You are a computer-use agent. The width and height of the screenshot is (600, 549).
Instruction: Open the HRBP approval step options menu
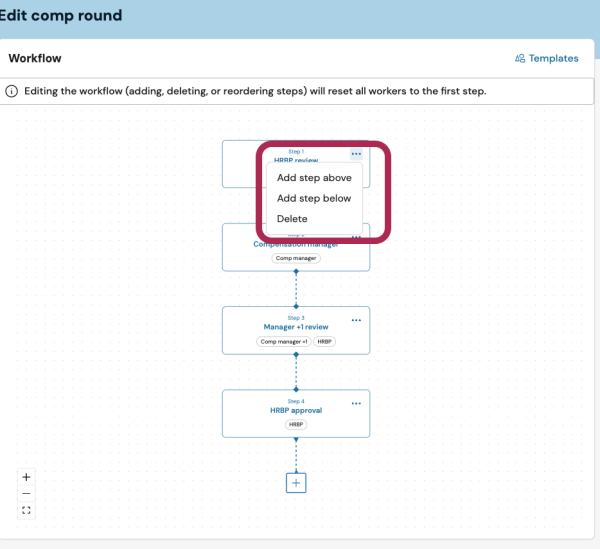(x=356, y=403)
